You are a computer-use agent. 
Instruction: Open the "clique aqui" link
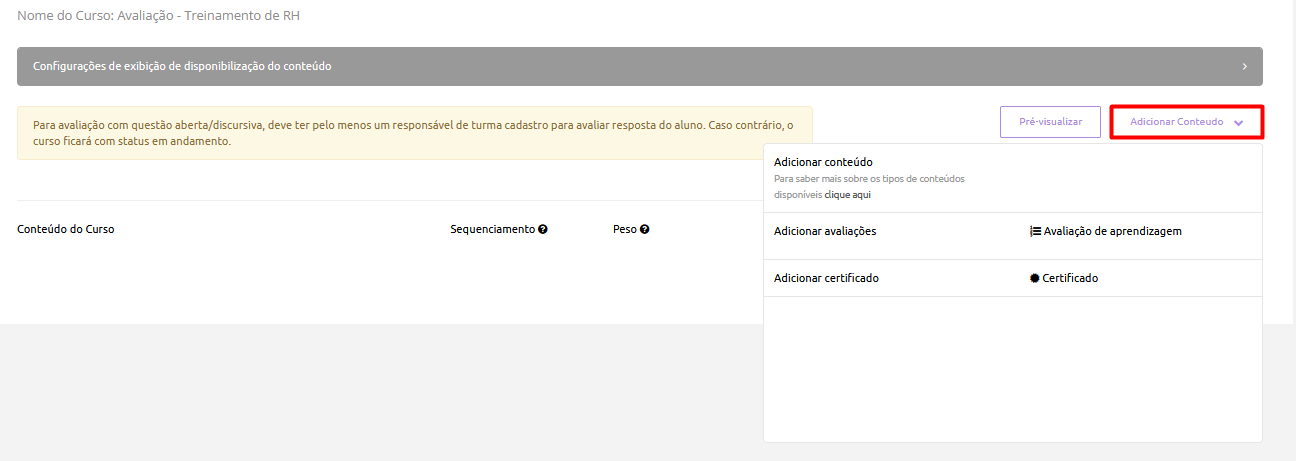847,195
